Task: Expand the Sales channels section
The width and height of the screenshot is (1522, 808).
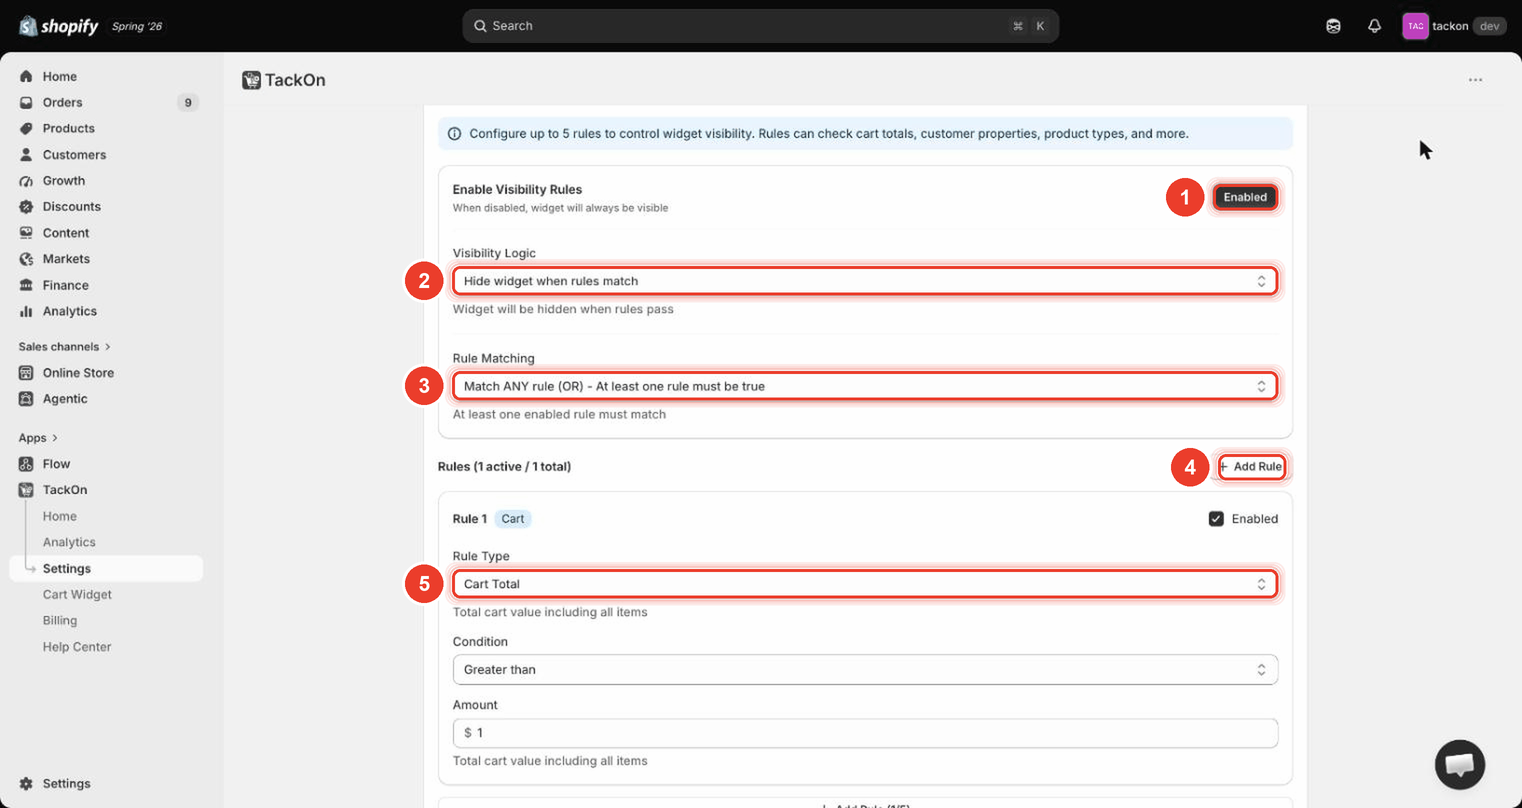Action: click(64, 347)
